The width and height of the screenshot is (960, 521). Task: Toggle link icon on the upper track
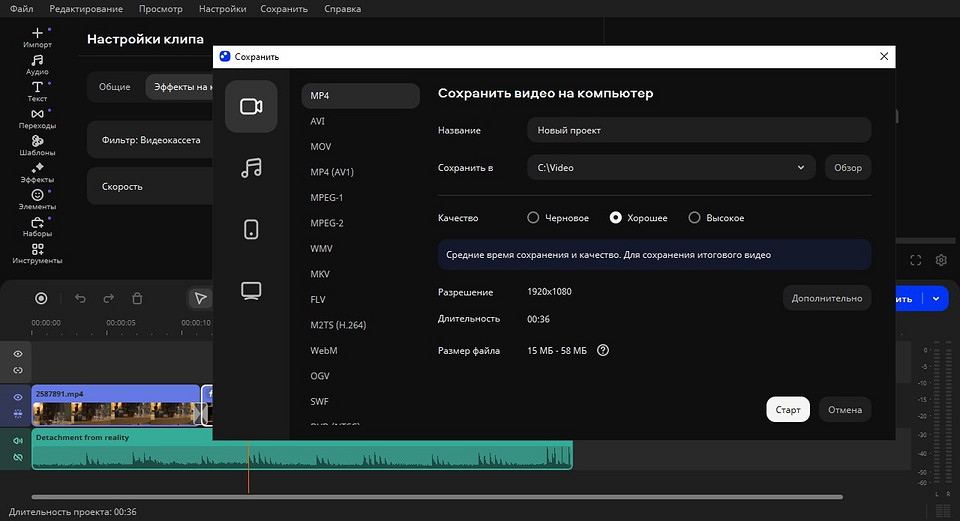coord(18,370)
